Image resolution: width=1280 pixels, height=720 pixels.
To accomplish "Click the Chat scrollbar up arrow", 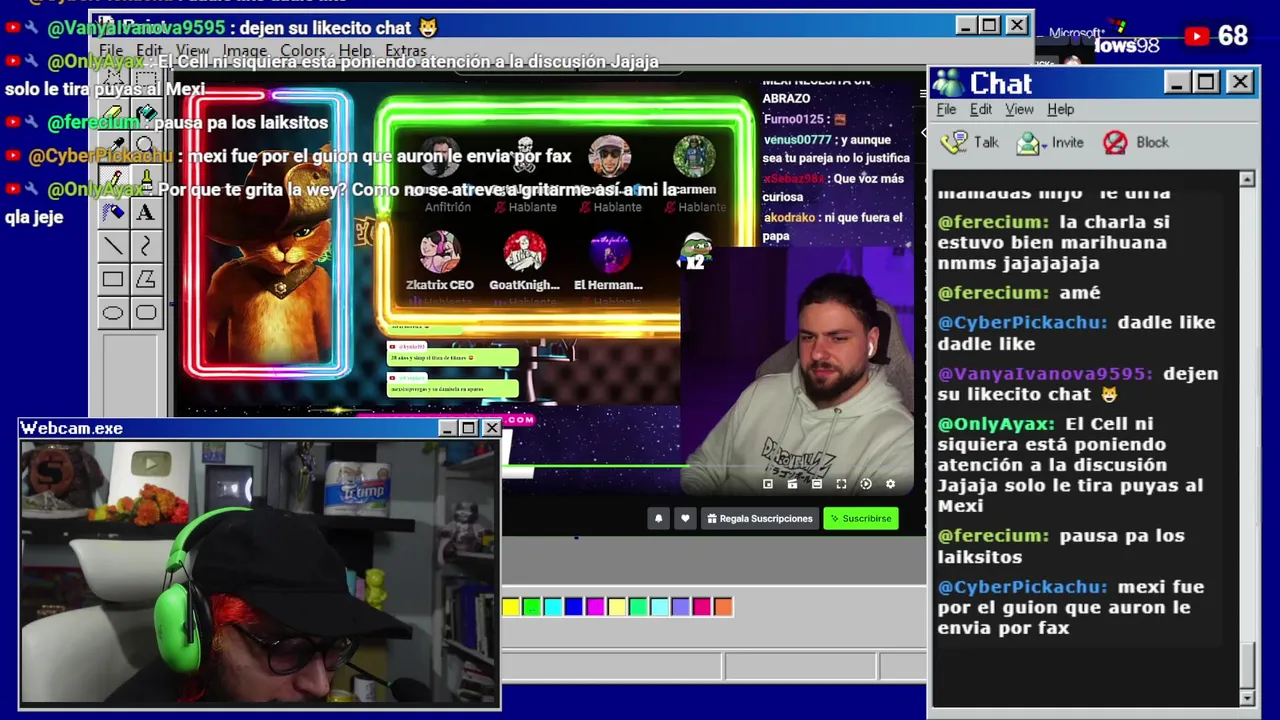I will [x=1247, y=179].
